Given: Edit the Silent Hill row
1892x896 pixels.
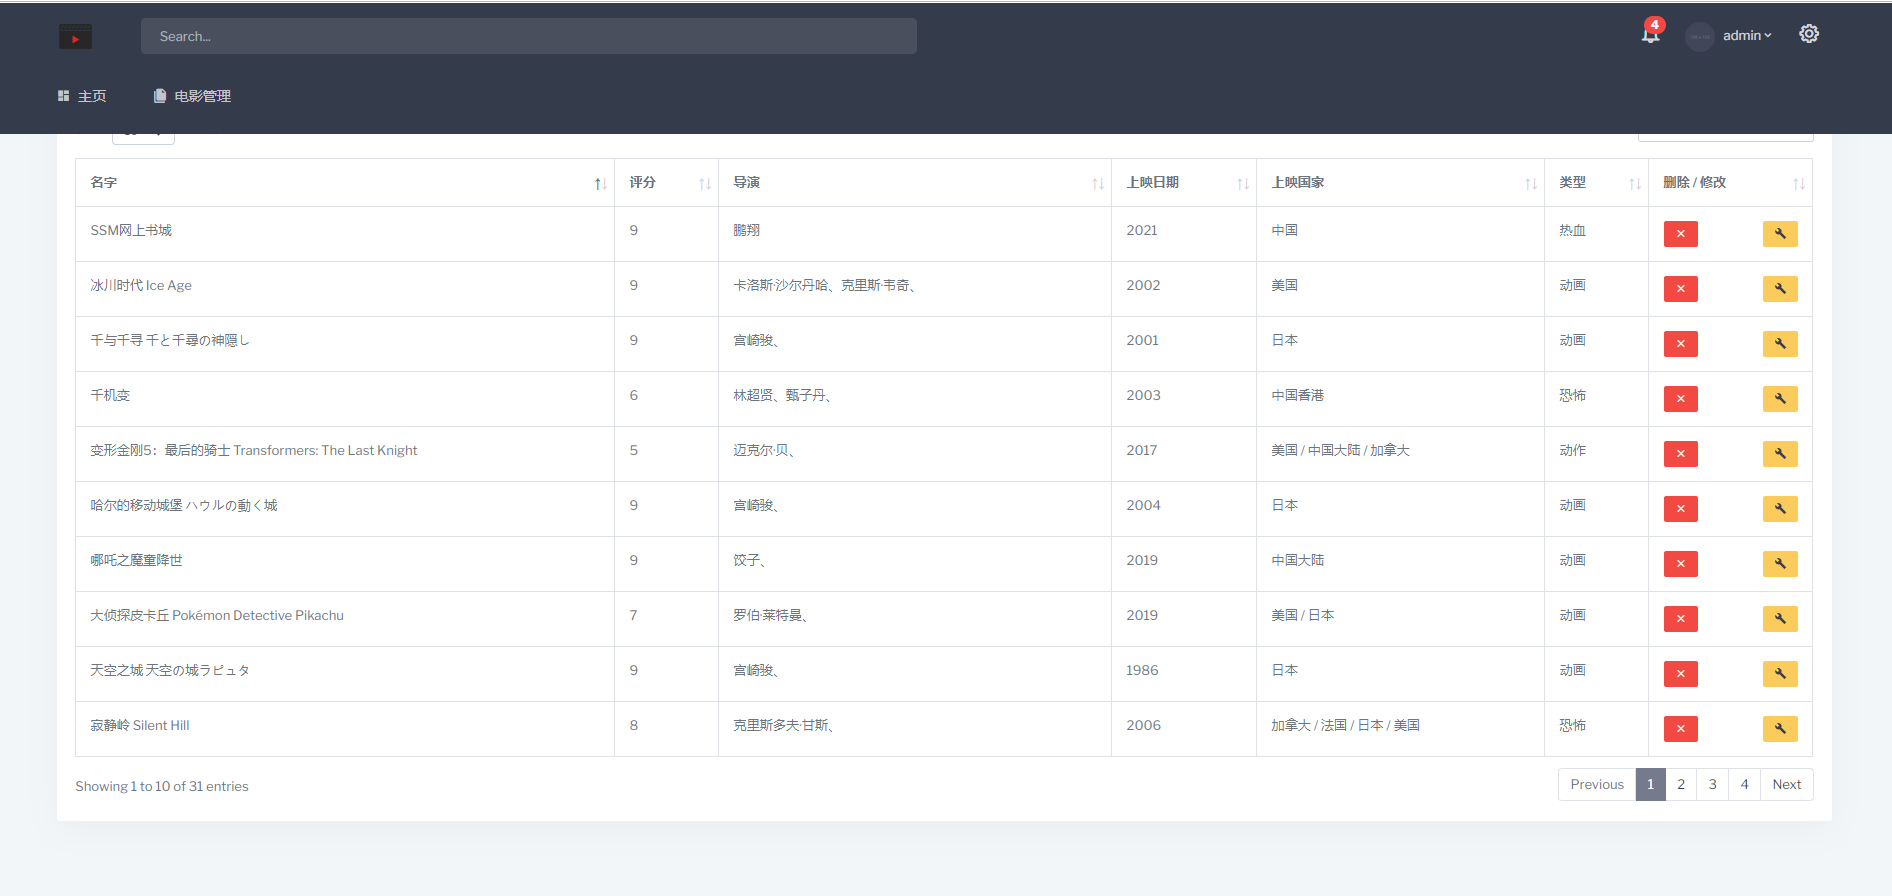Looking at the screenshot, I should pyautogui.click(x=1780, y=729).
